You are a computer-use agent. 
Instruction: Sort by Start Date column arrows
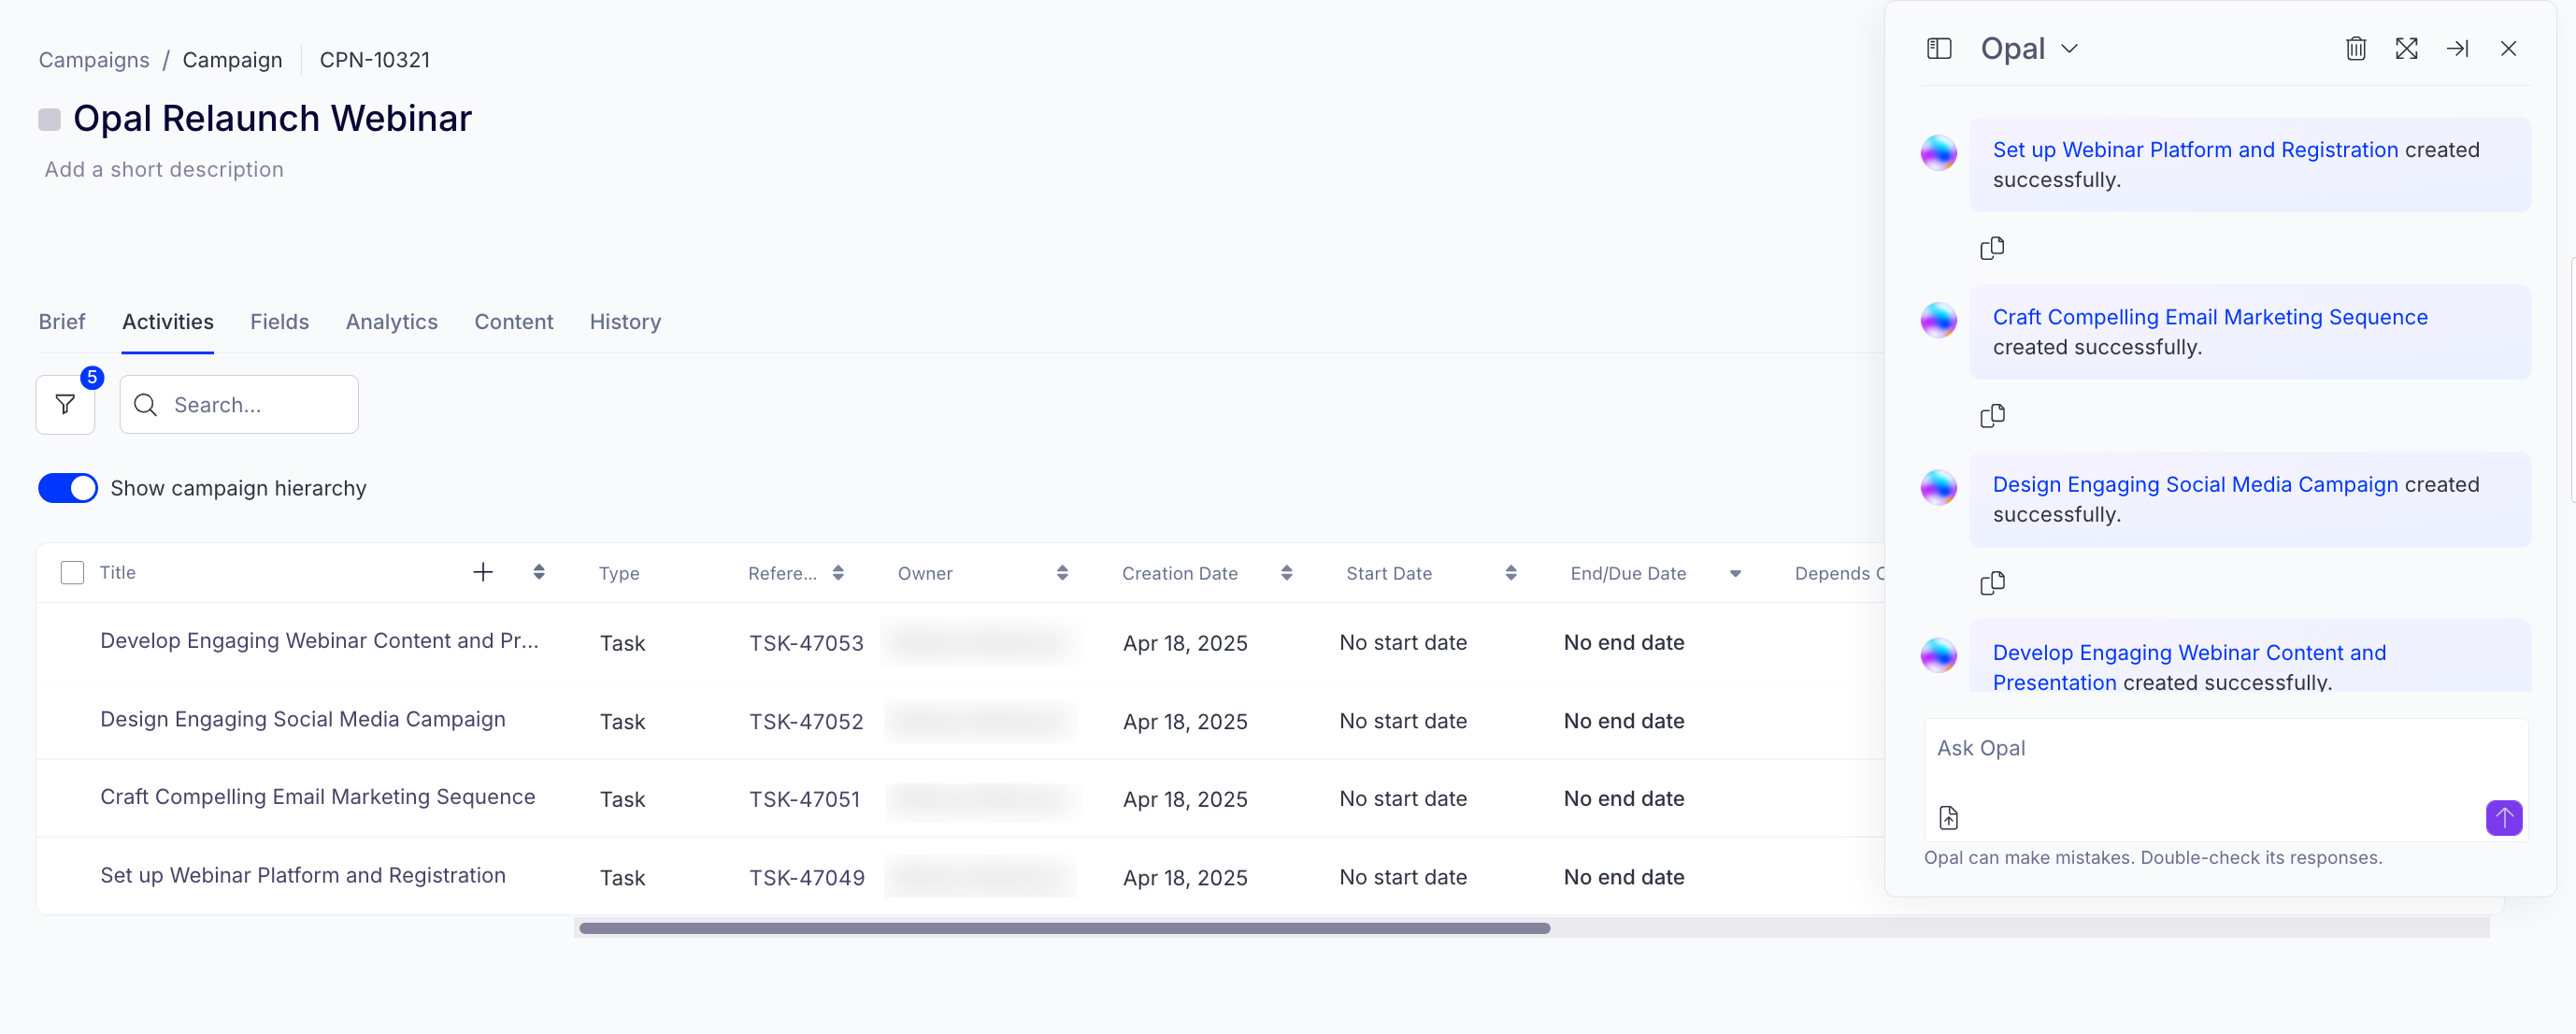pyautogui.click(x=1511, y=573)
